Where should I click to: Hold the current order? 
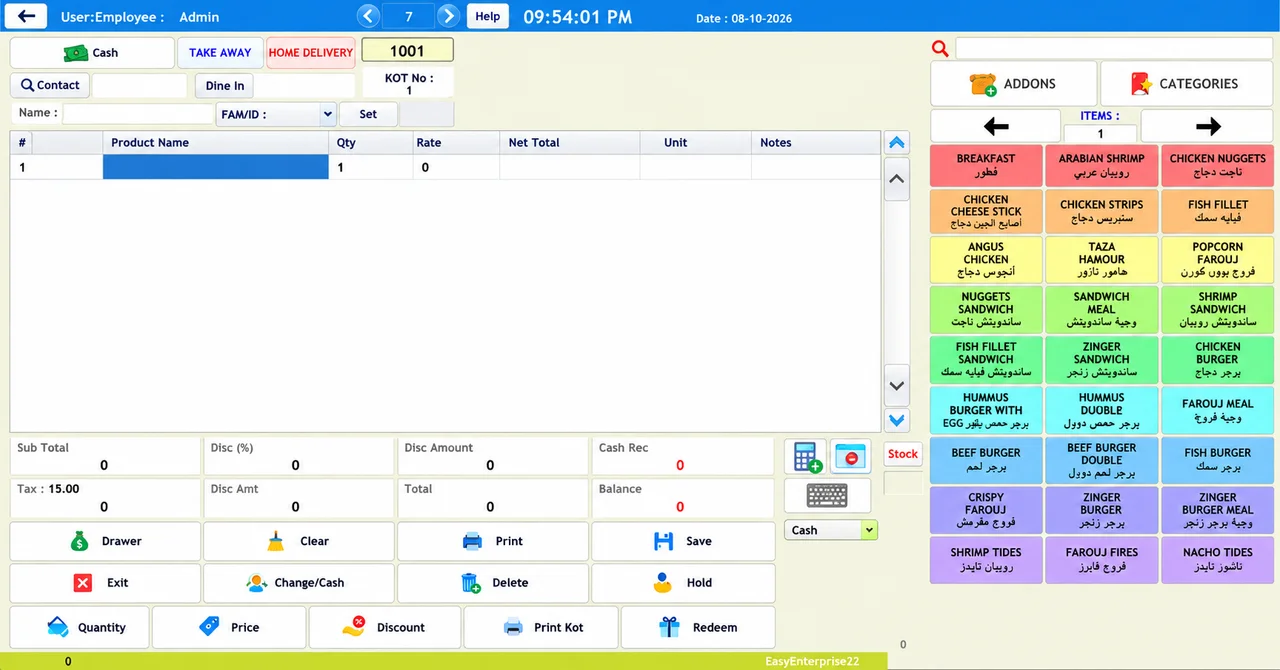683,583
